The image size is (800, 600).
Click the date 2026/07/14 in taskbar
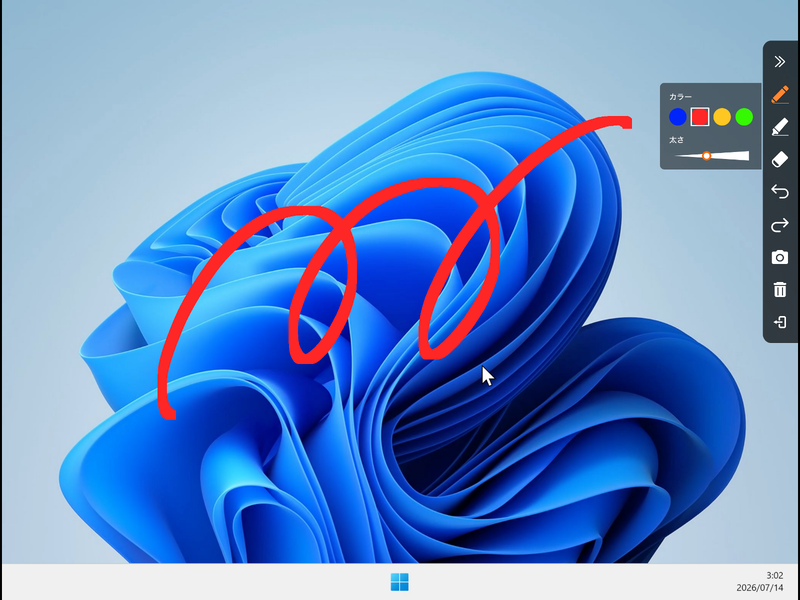(x=760, y=588)
